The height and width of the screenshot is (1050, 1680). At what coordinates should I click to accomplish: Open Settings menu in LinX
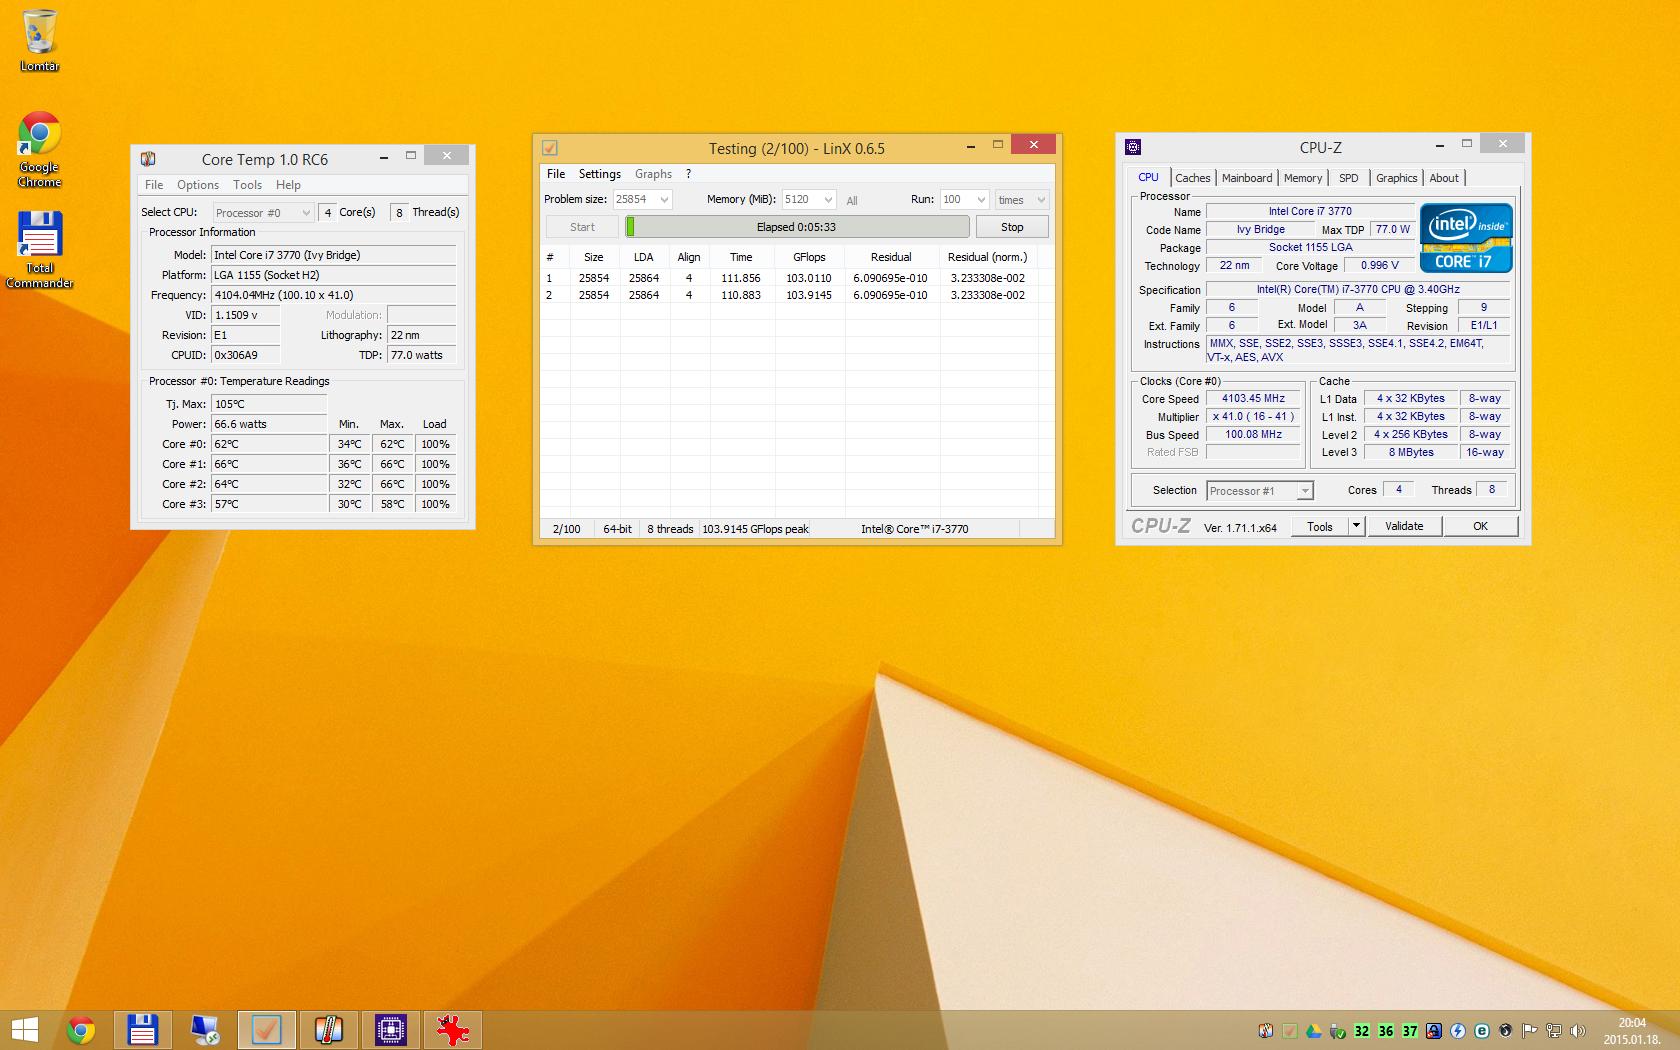(x=600, y=174)
